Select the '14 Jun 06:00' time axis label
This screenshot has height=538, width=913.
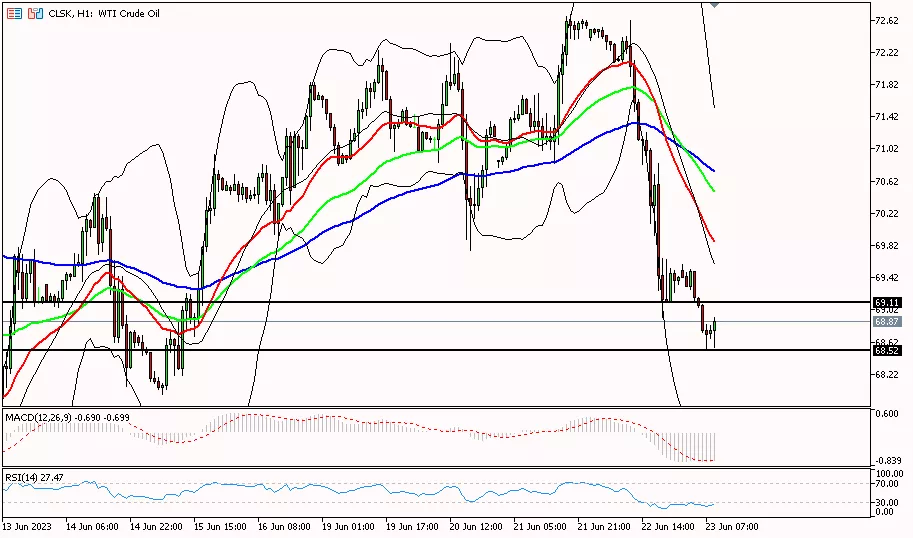pyautogui.click(x=93, y=526)
